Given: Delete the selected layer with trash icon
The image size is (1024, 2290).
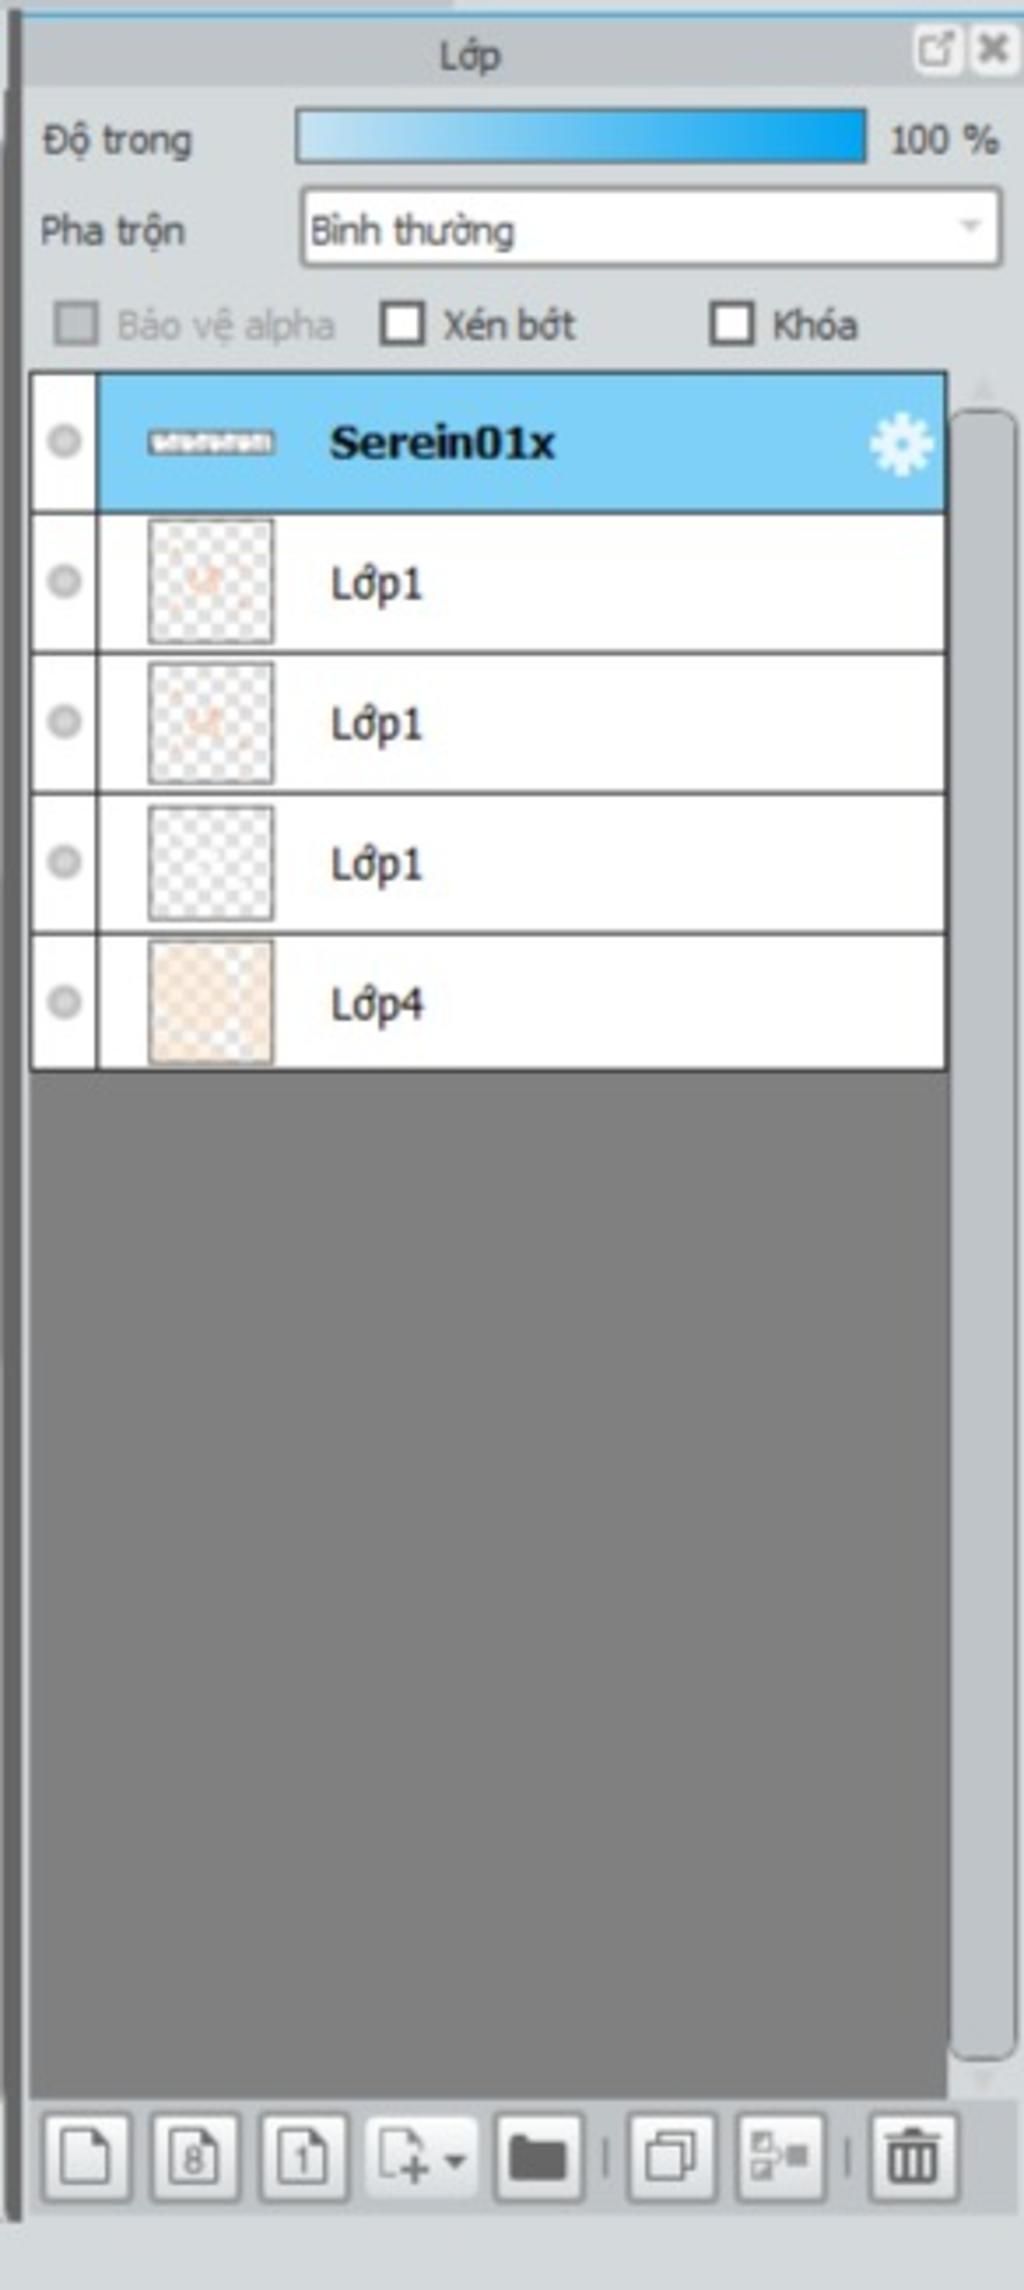Looking at the screenshot, I should coord(914,2158).
